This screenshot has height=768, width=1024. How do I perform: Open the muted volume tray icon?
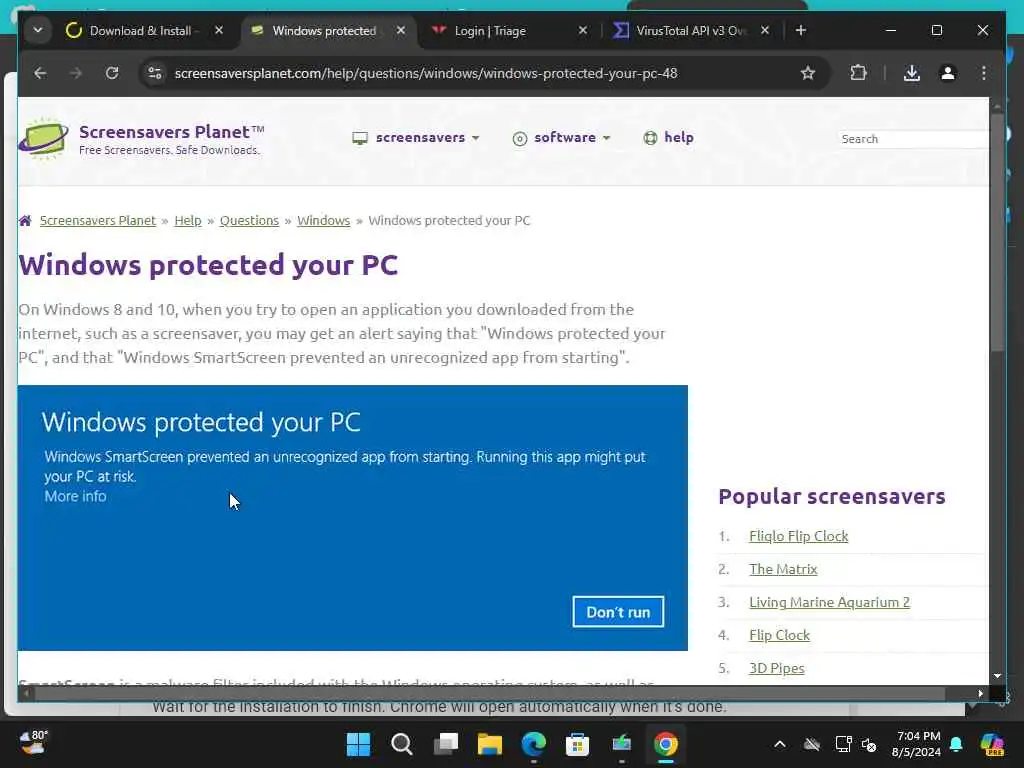[869, 744]
